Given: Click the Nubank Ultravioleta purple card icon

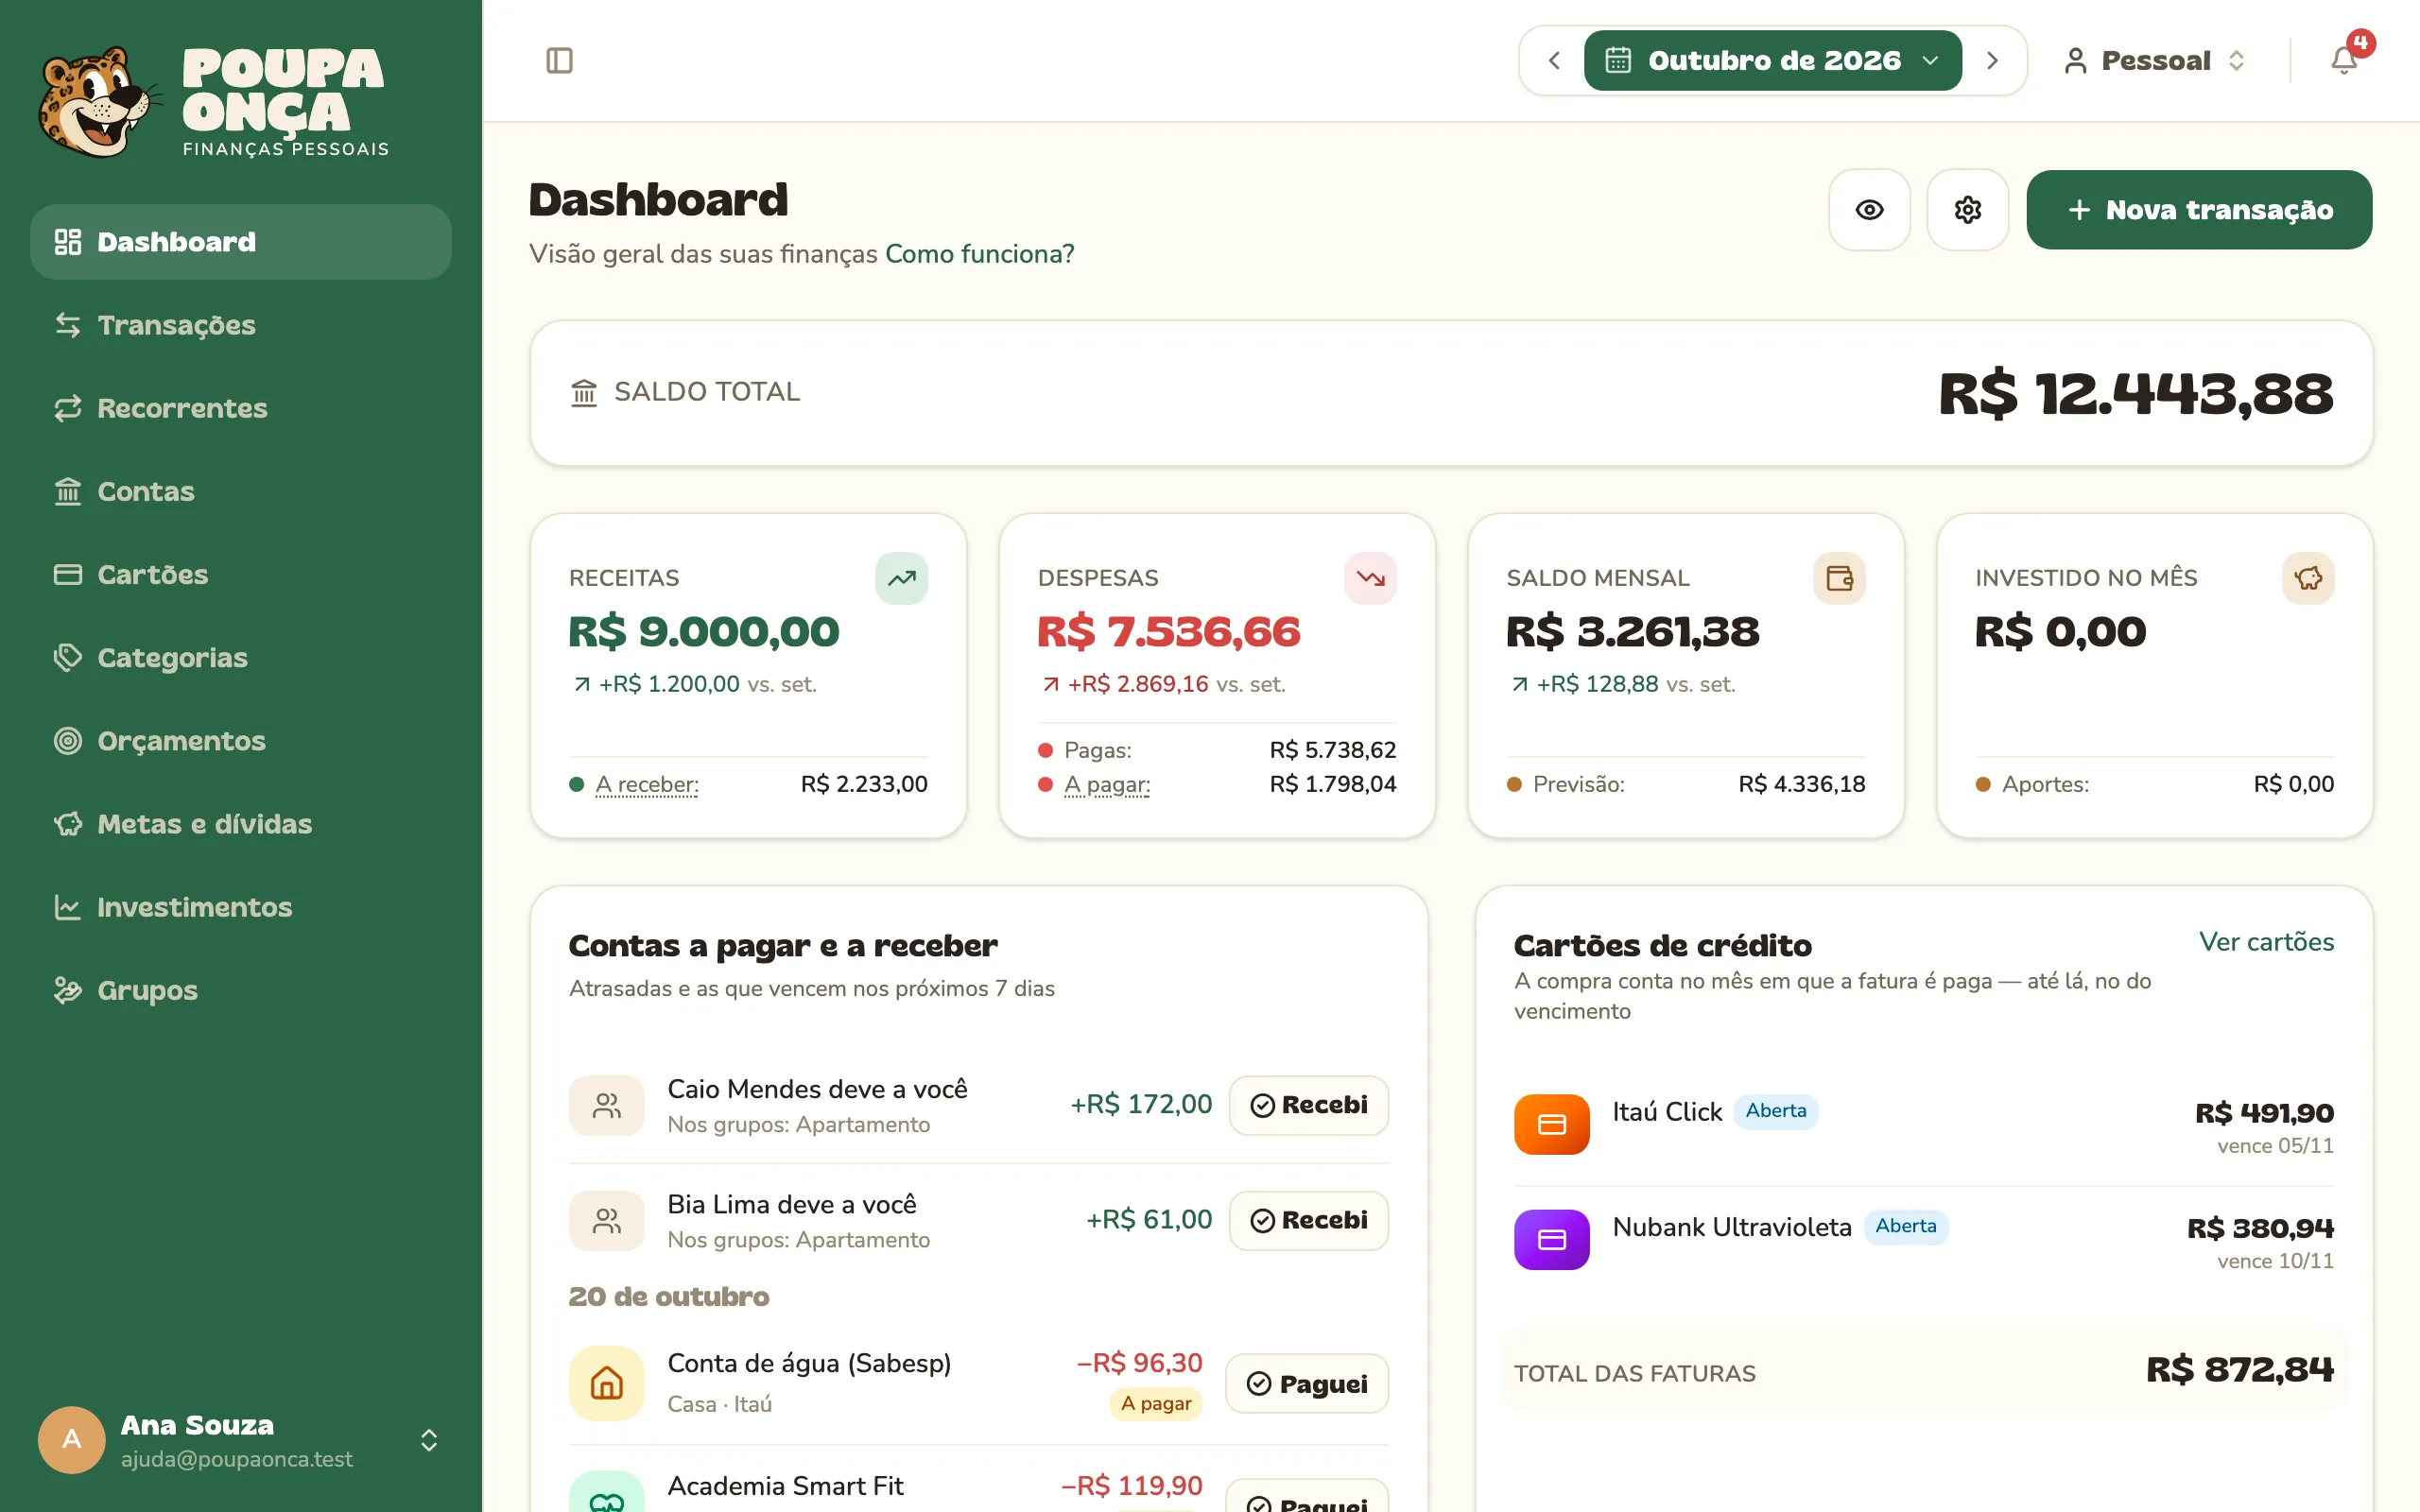Looking at the screenshot, I should 1551,1240.
